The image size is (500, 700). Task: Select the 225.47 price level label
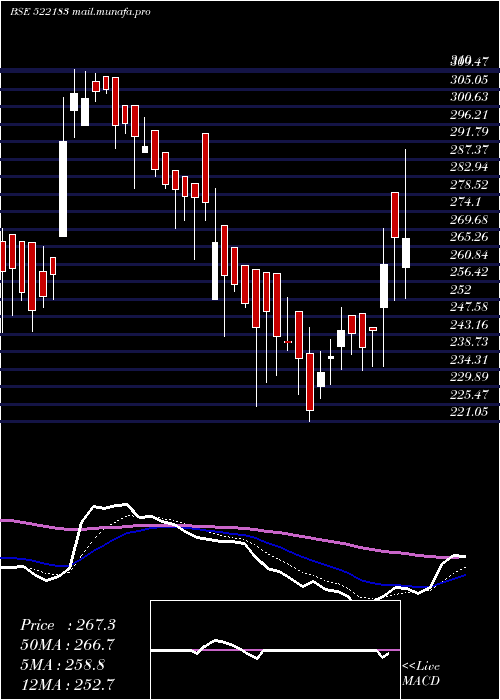point(468,394)
